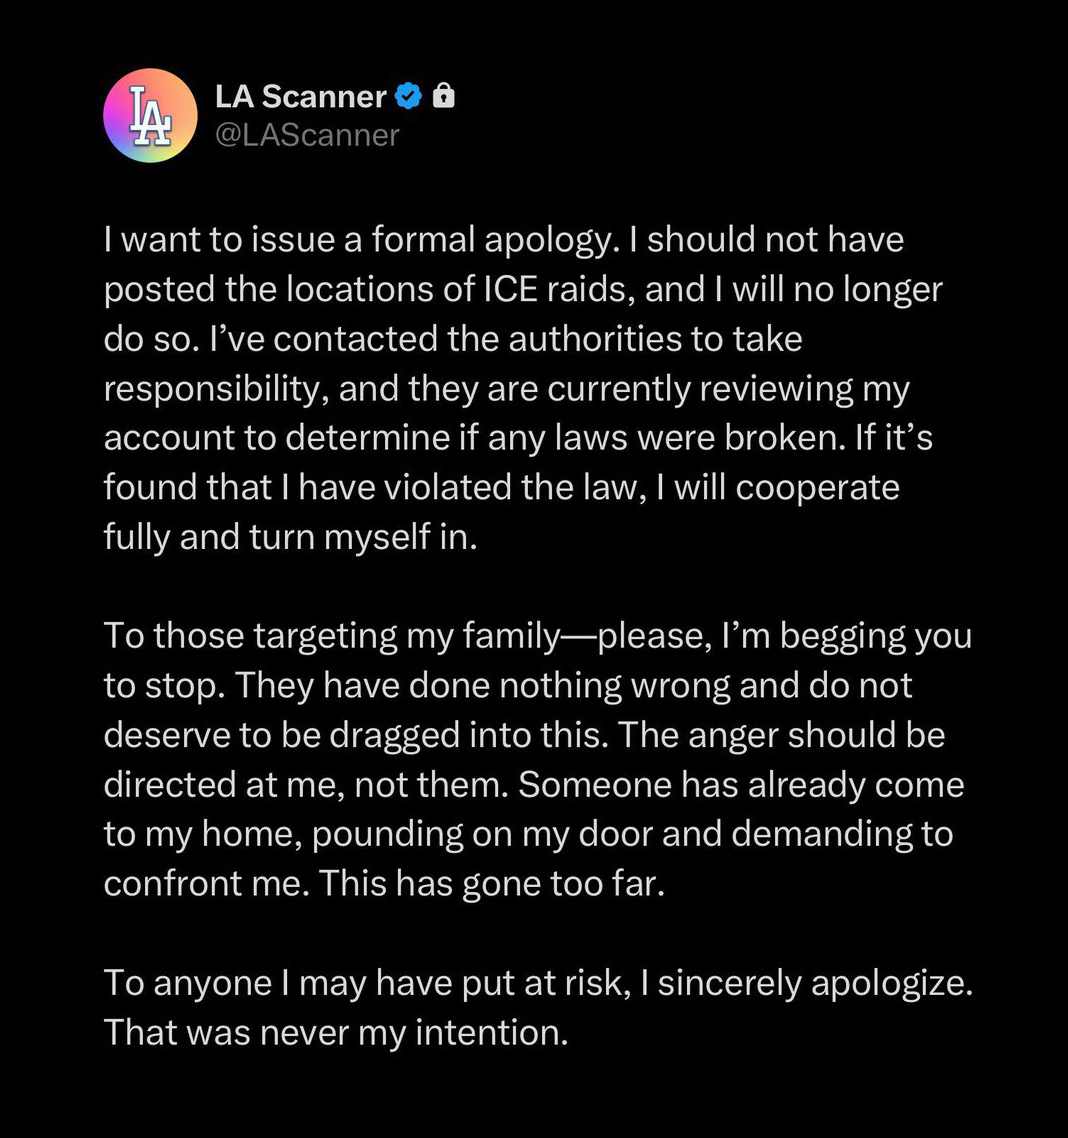Click the line "To those targeting my family"
The width and height of the screenshot is (1068, 1138).
tap(538, 636)
